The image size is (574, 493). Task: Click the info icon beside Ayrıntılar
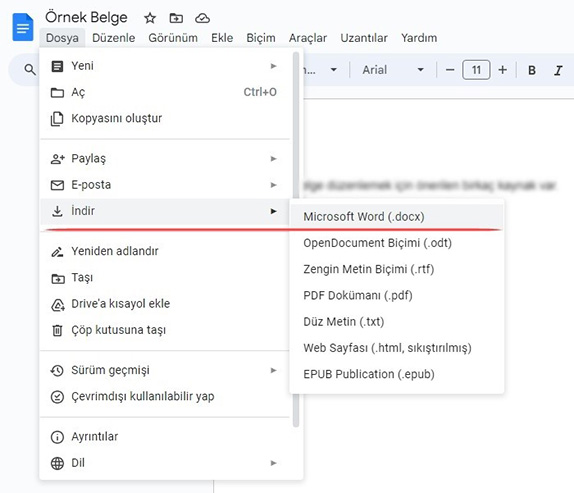[x=57, y=437]
